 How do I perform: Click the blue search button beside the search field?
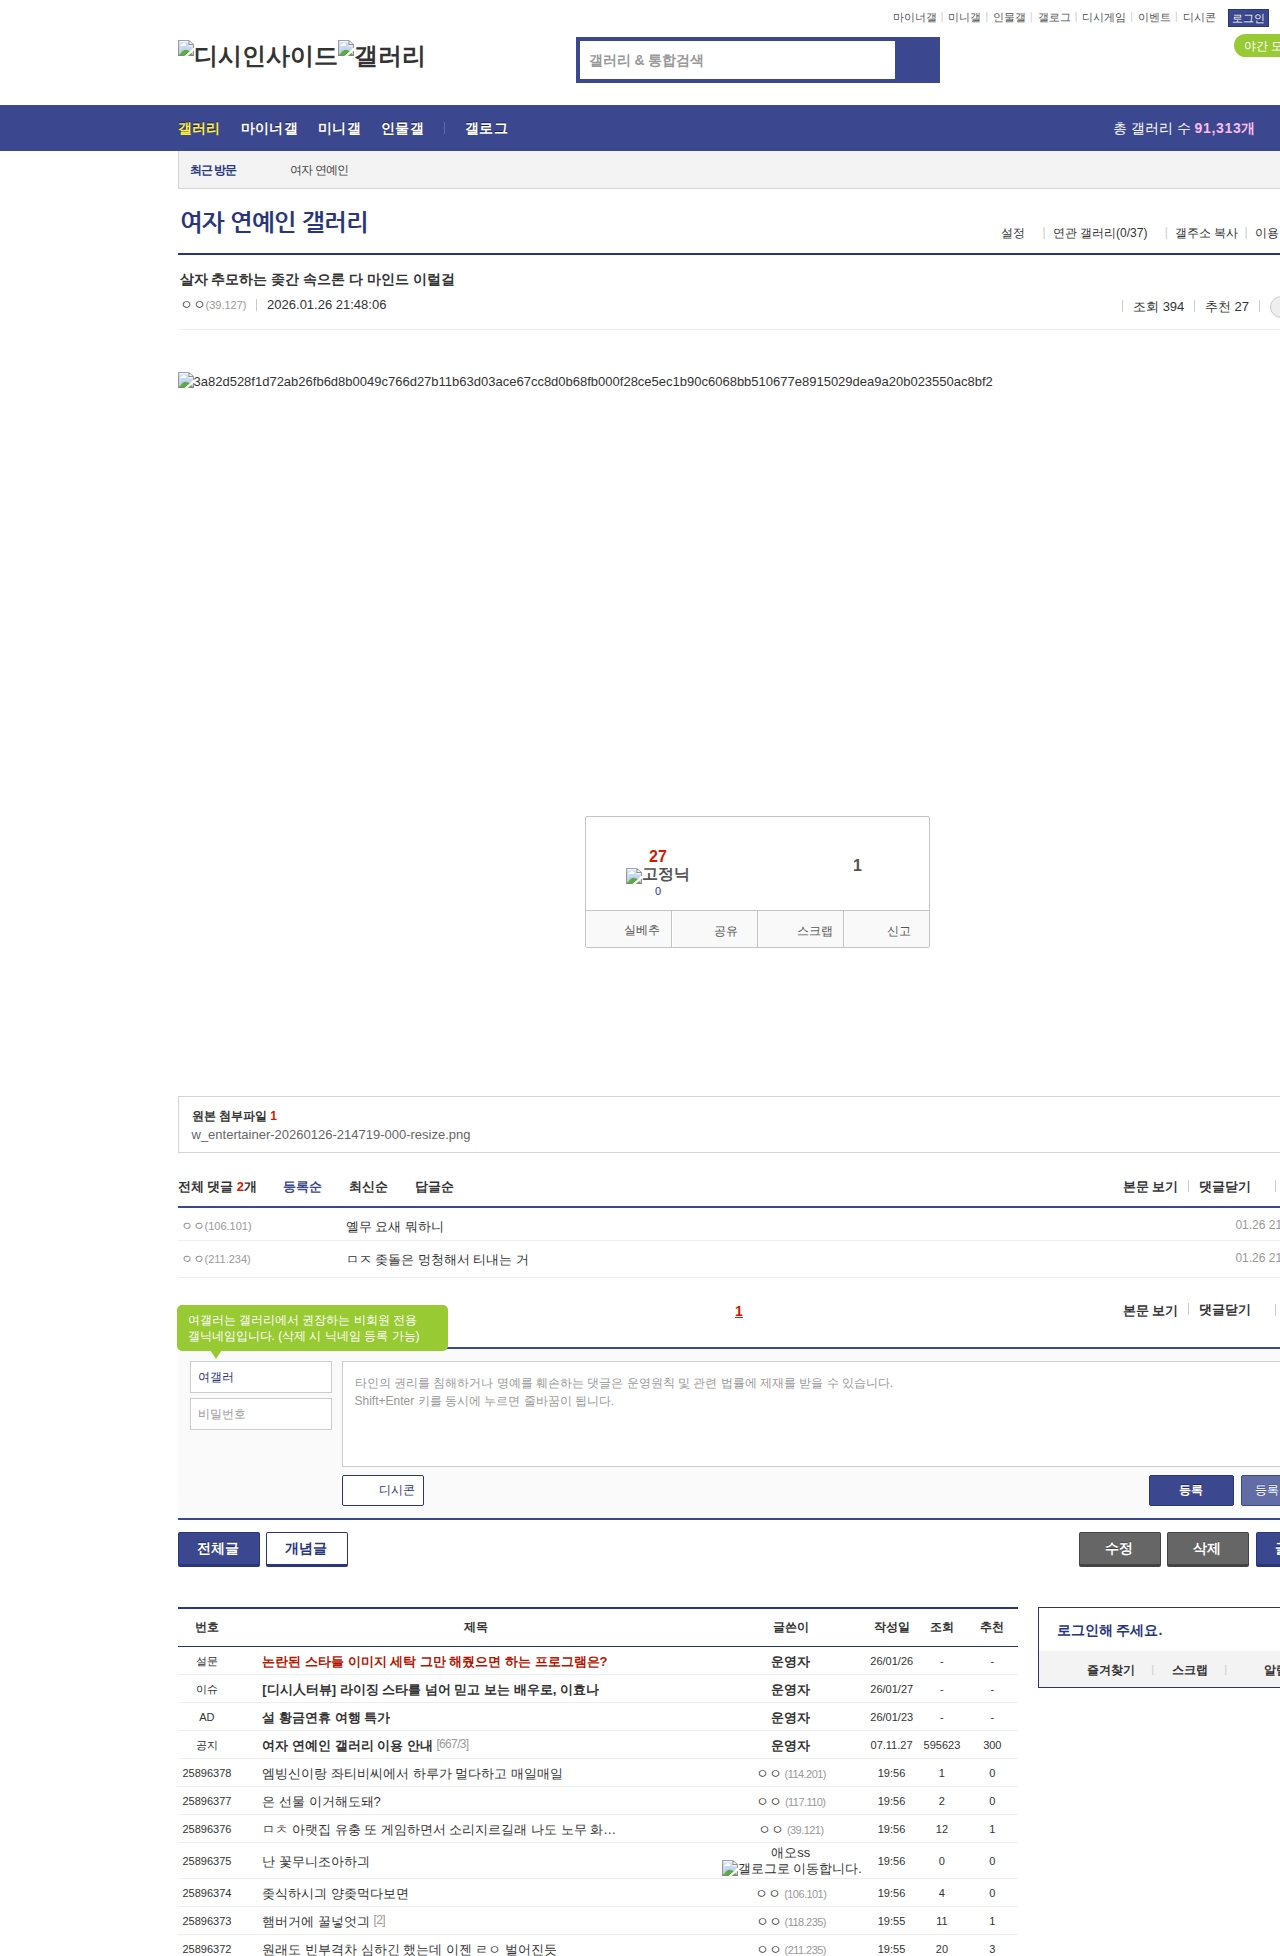pyautogui.click(x=917, y=60)
